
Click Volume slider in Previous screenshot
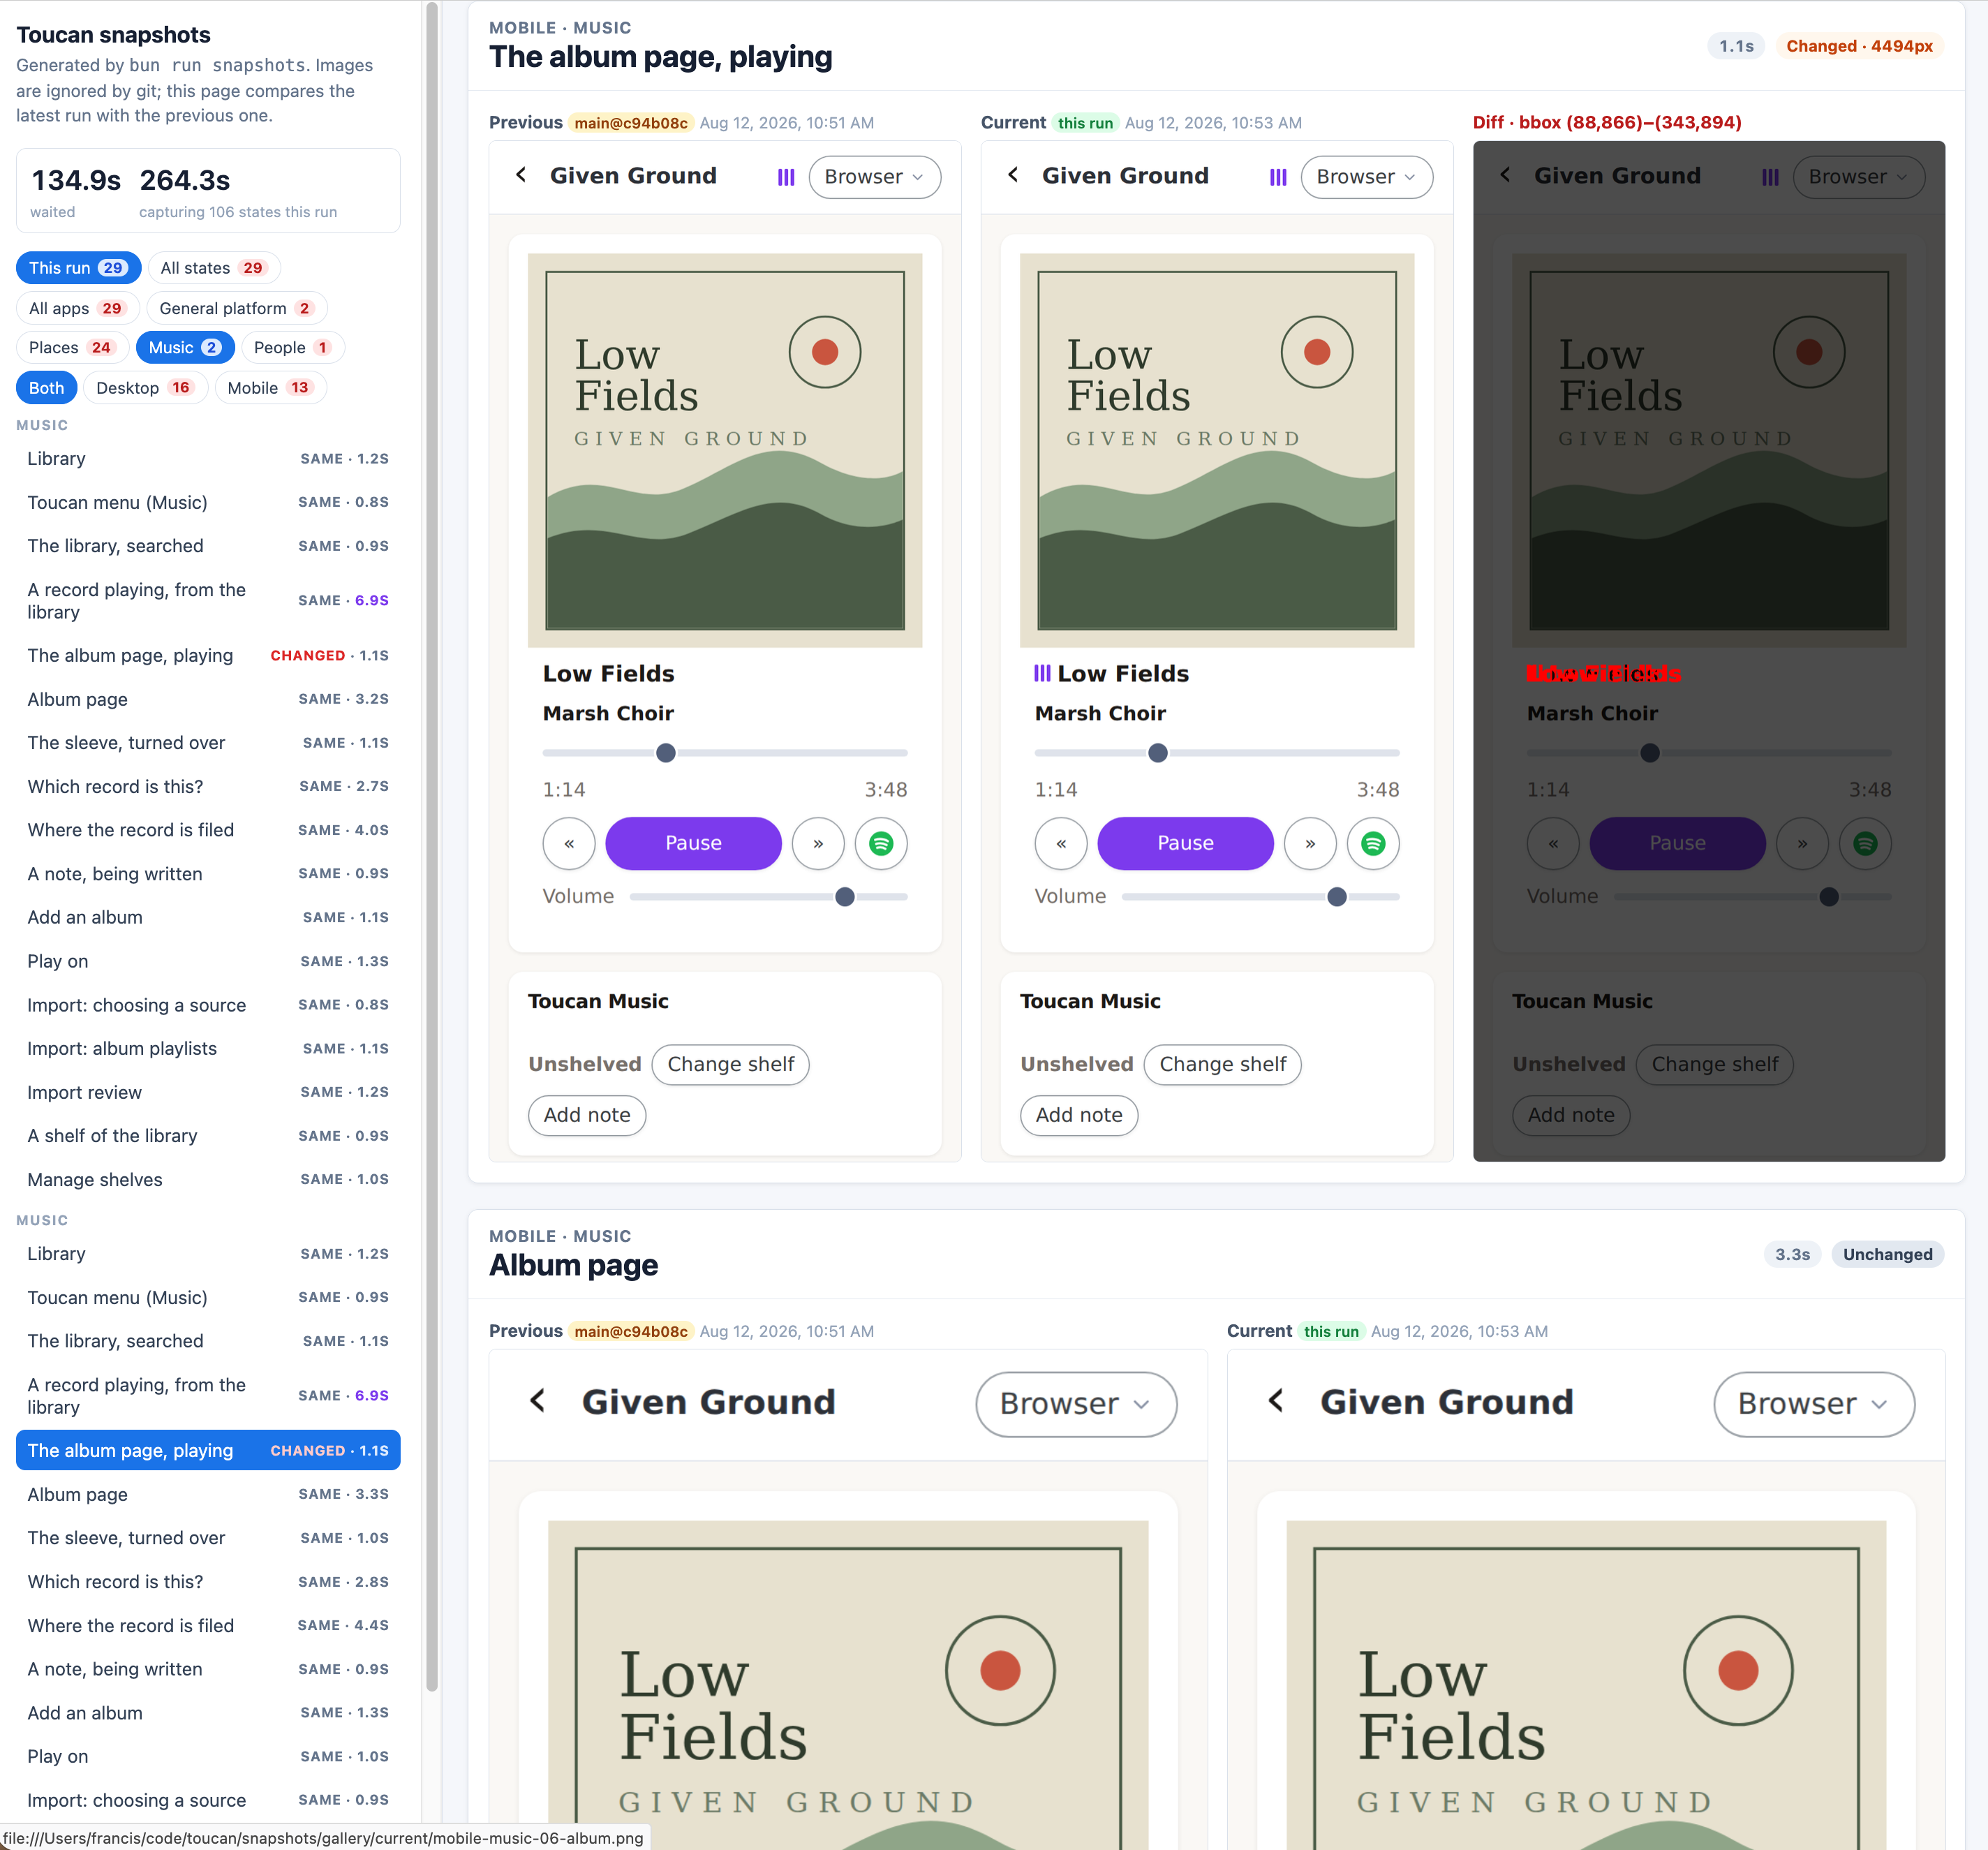768,897
